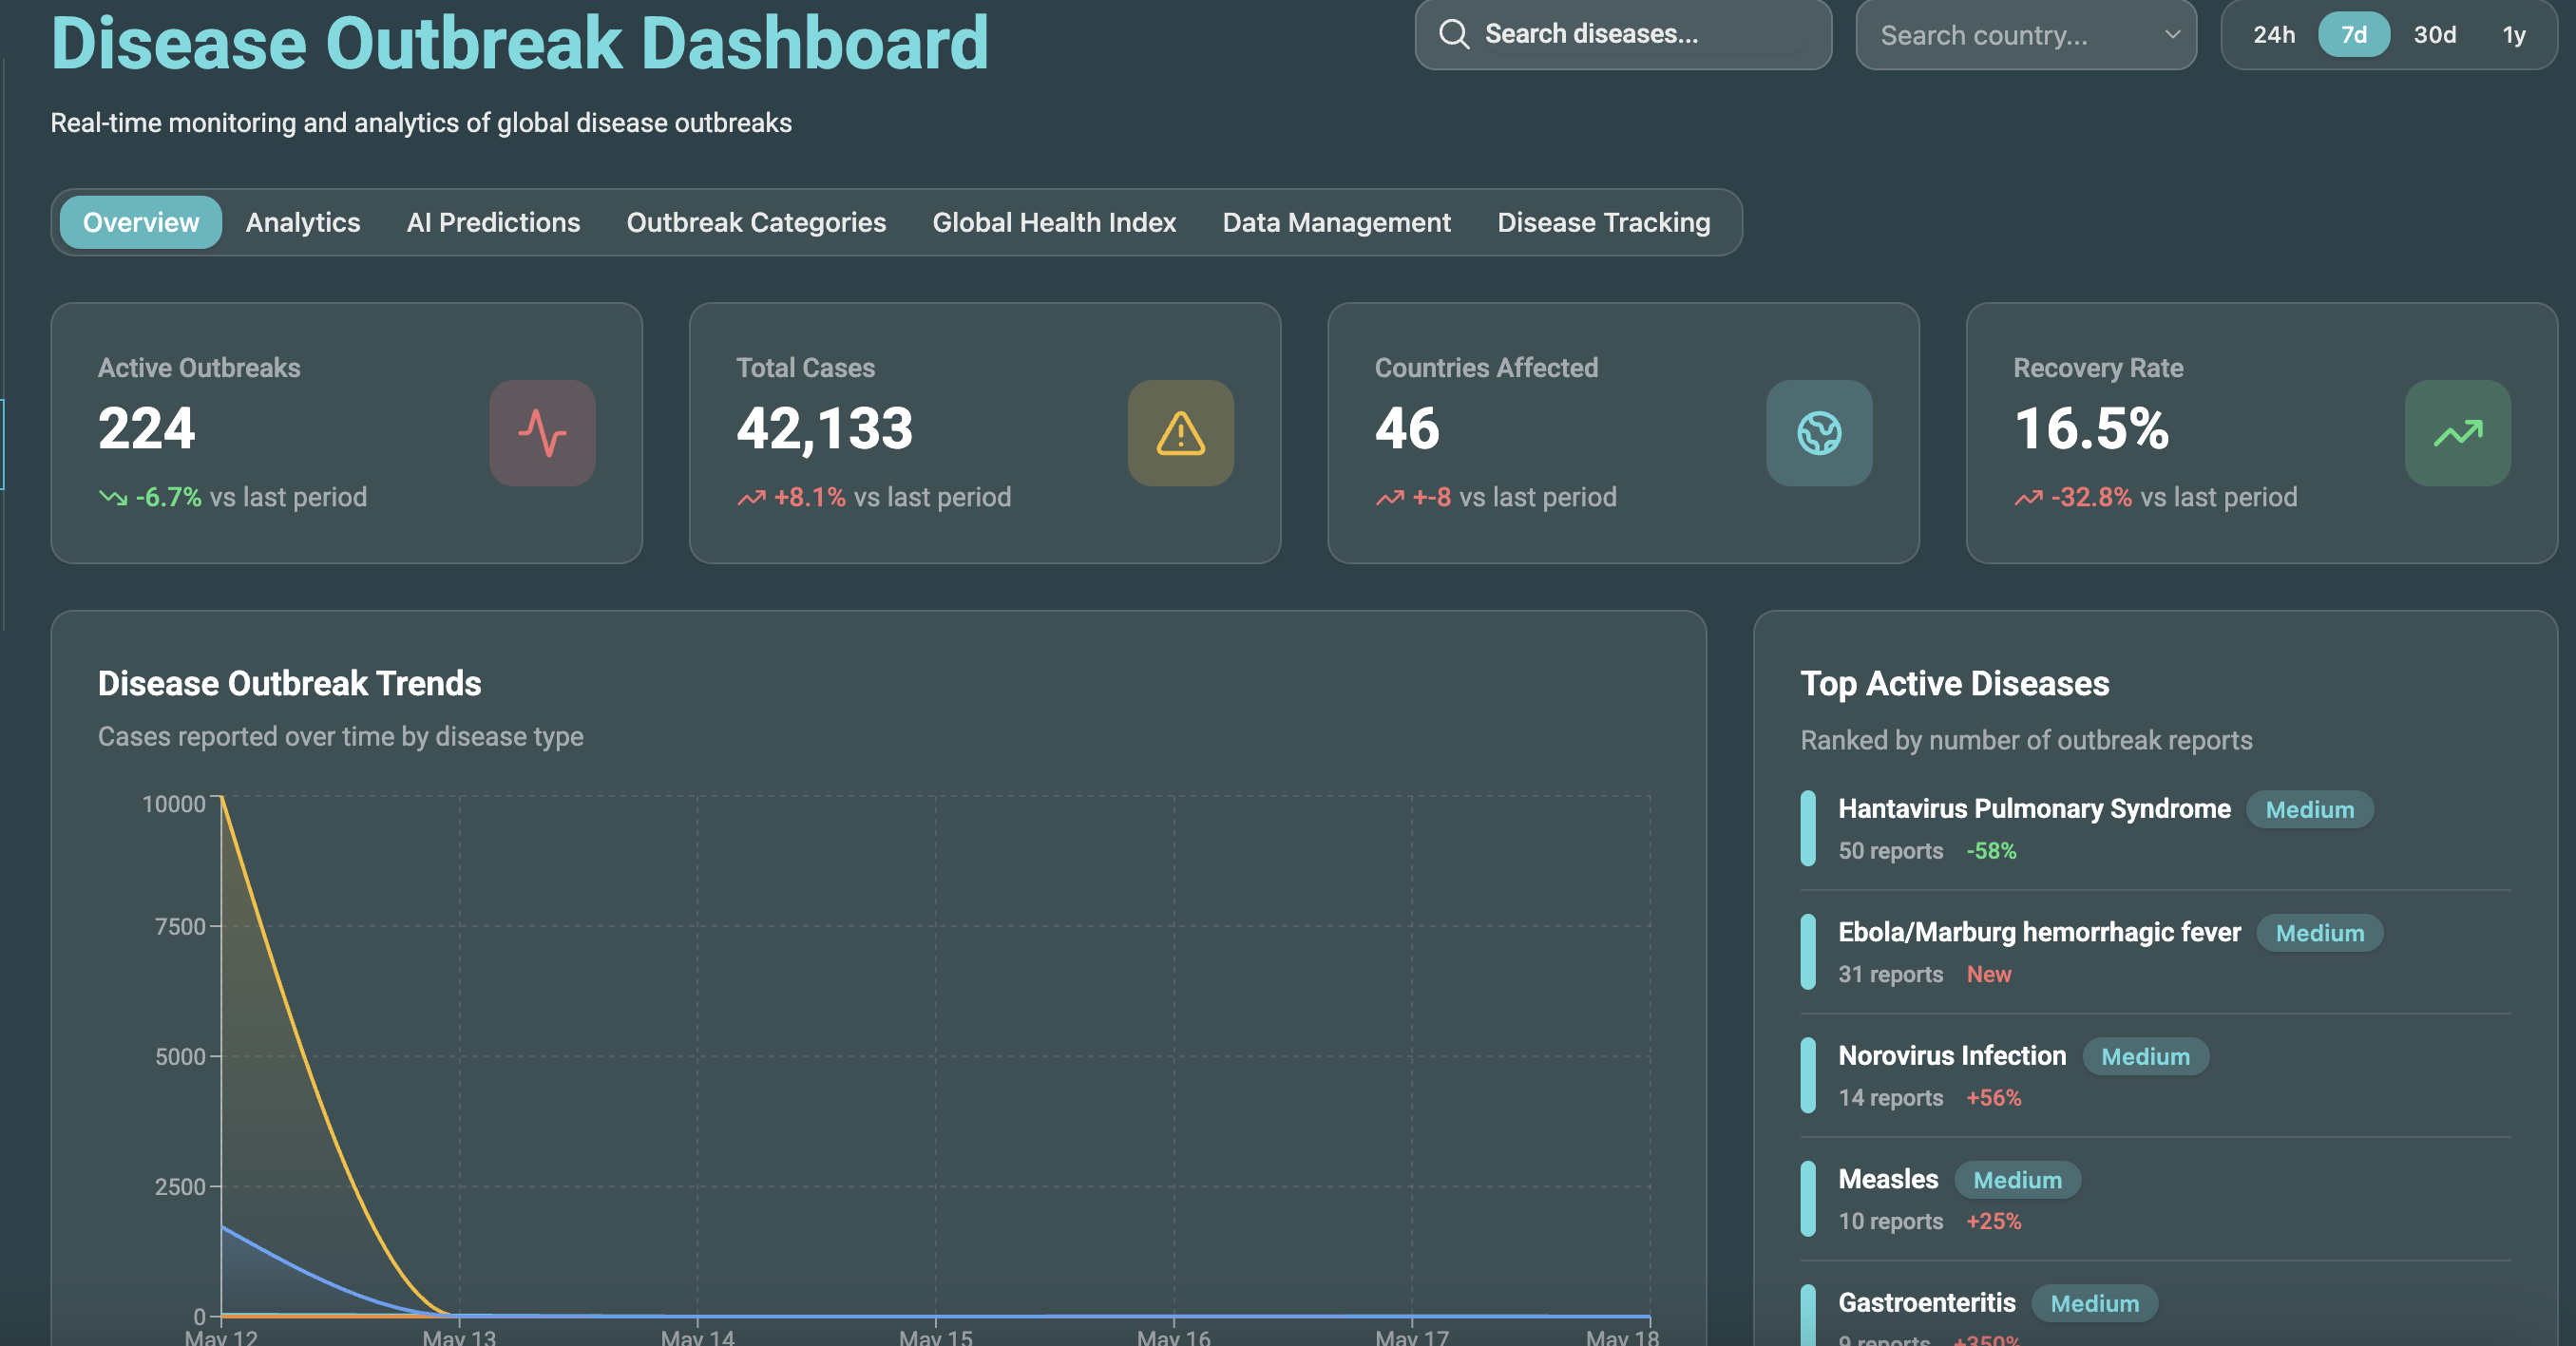Click the 224 Active Outbreaks value
This screenshot has width=2576, height=1346.
click(x=147, y=428)
